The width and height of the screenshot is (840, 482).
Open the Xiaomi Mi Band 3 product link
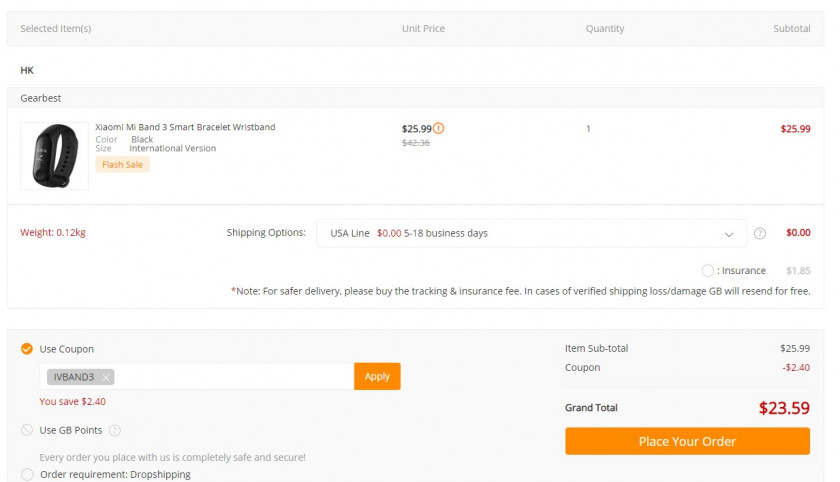click(185, 127)
